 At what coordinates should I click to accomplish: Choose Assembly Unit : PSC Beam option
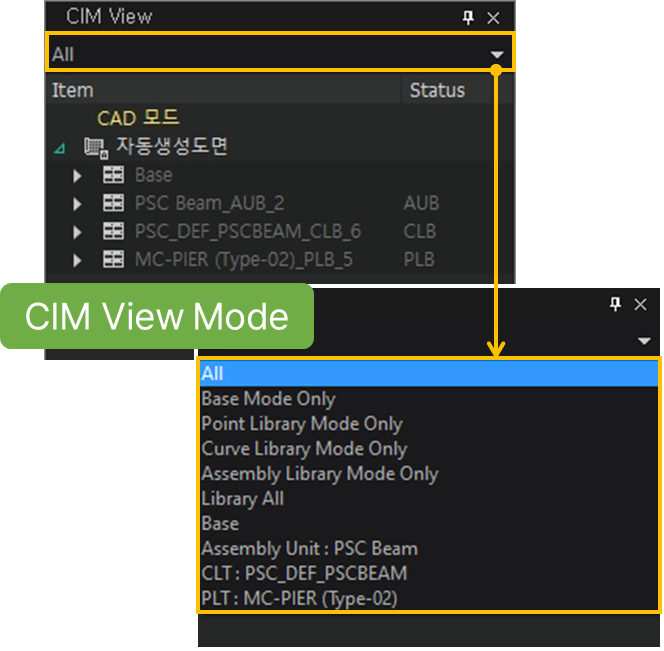pos(429,549)
